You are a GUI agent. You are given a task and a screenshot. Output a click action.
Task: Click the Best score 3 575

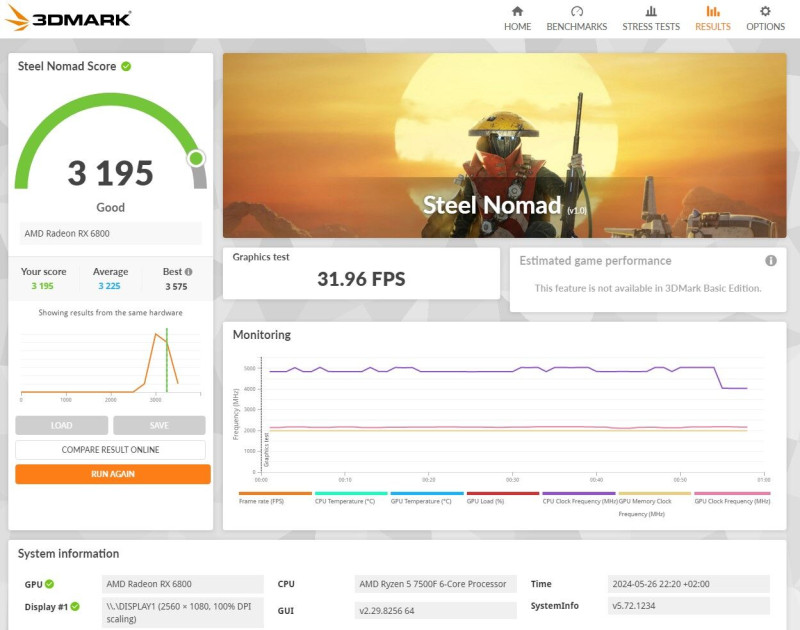click(176, 287)
